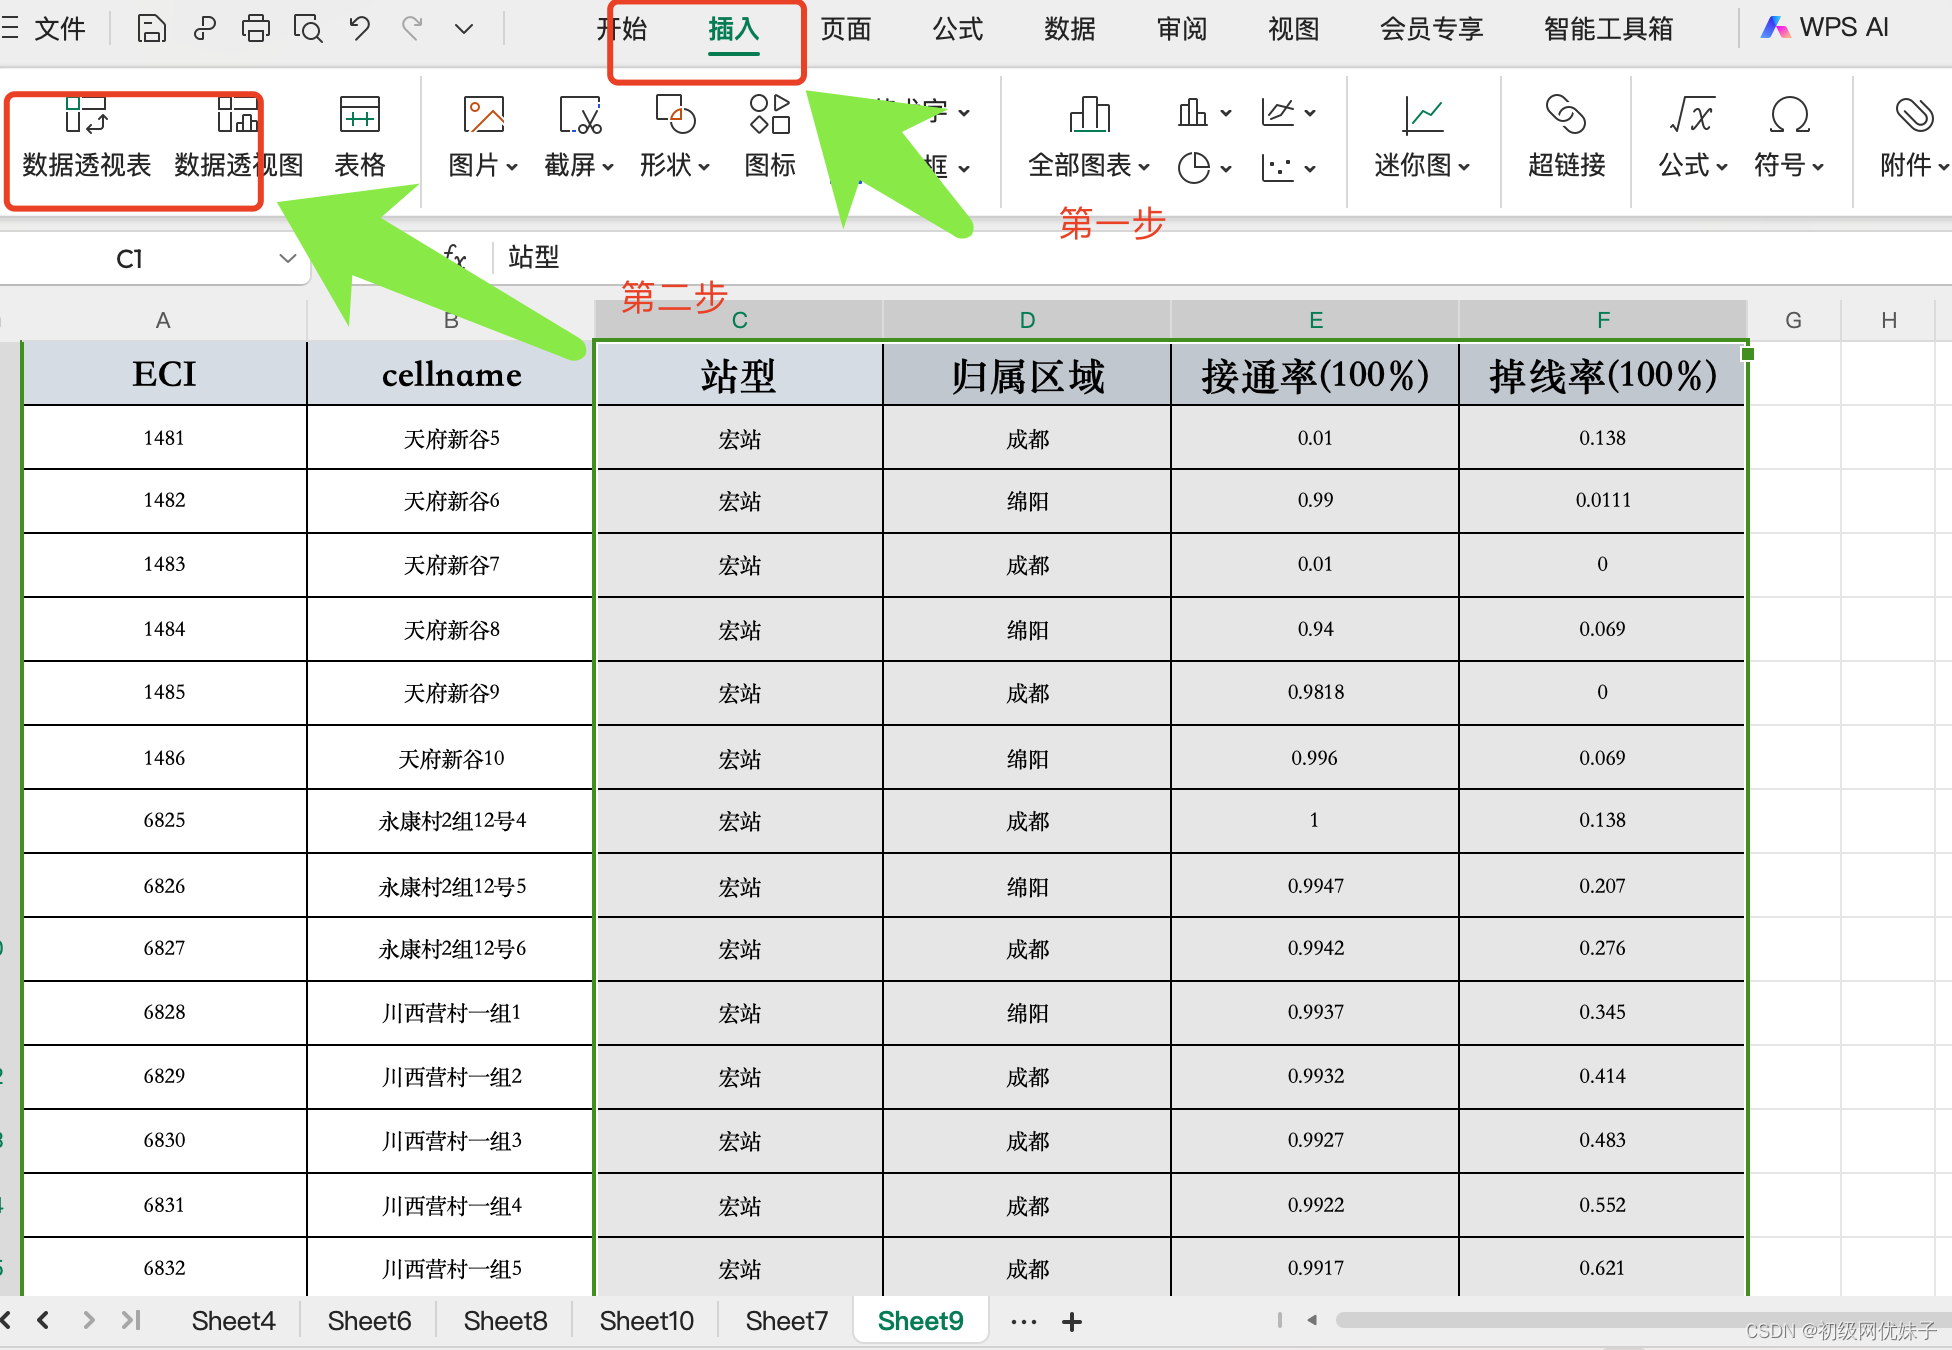
Task: Add a new sheet with plus button
Action: pyautogui.click(x=1072, y=1322)
